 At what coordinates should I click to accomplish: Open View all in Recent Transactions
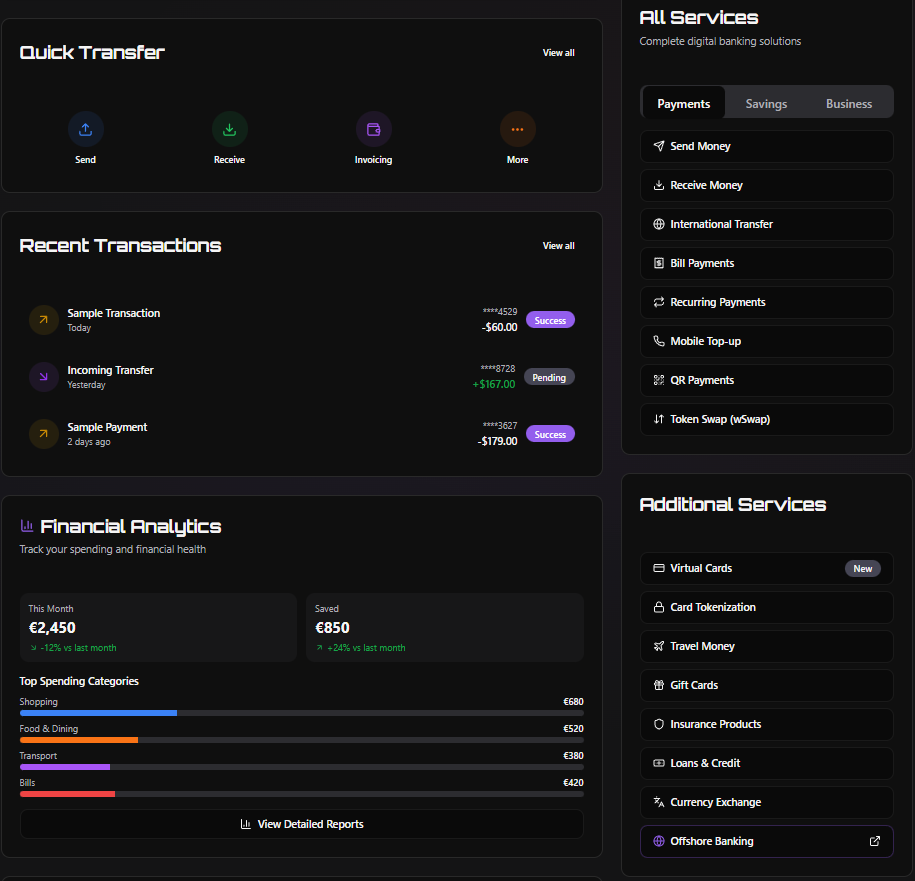pos(558,246)
